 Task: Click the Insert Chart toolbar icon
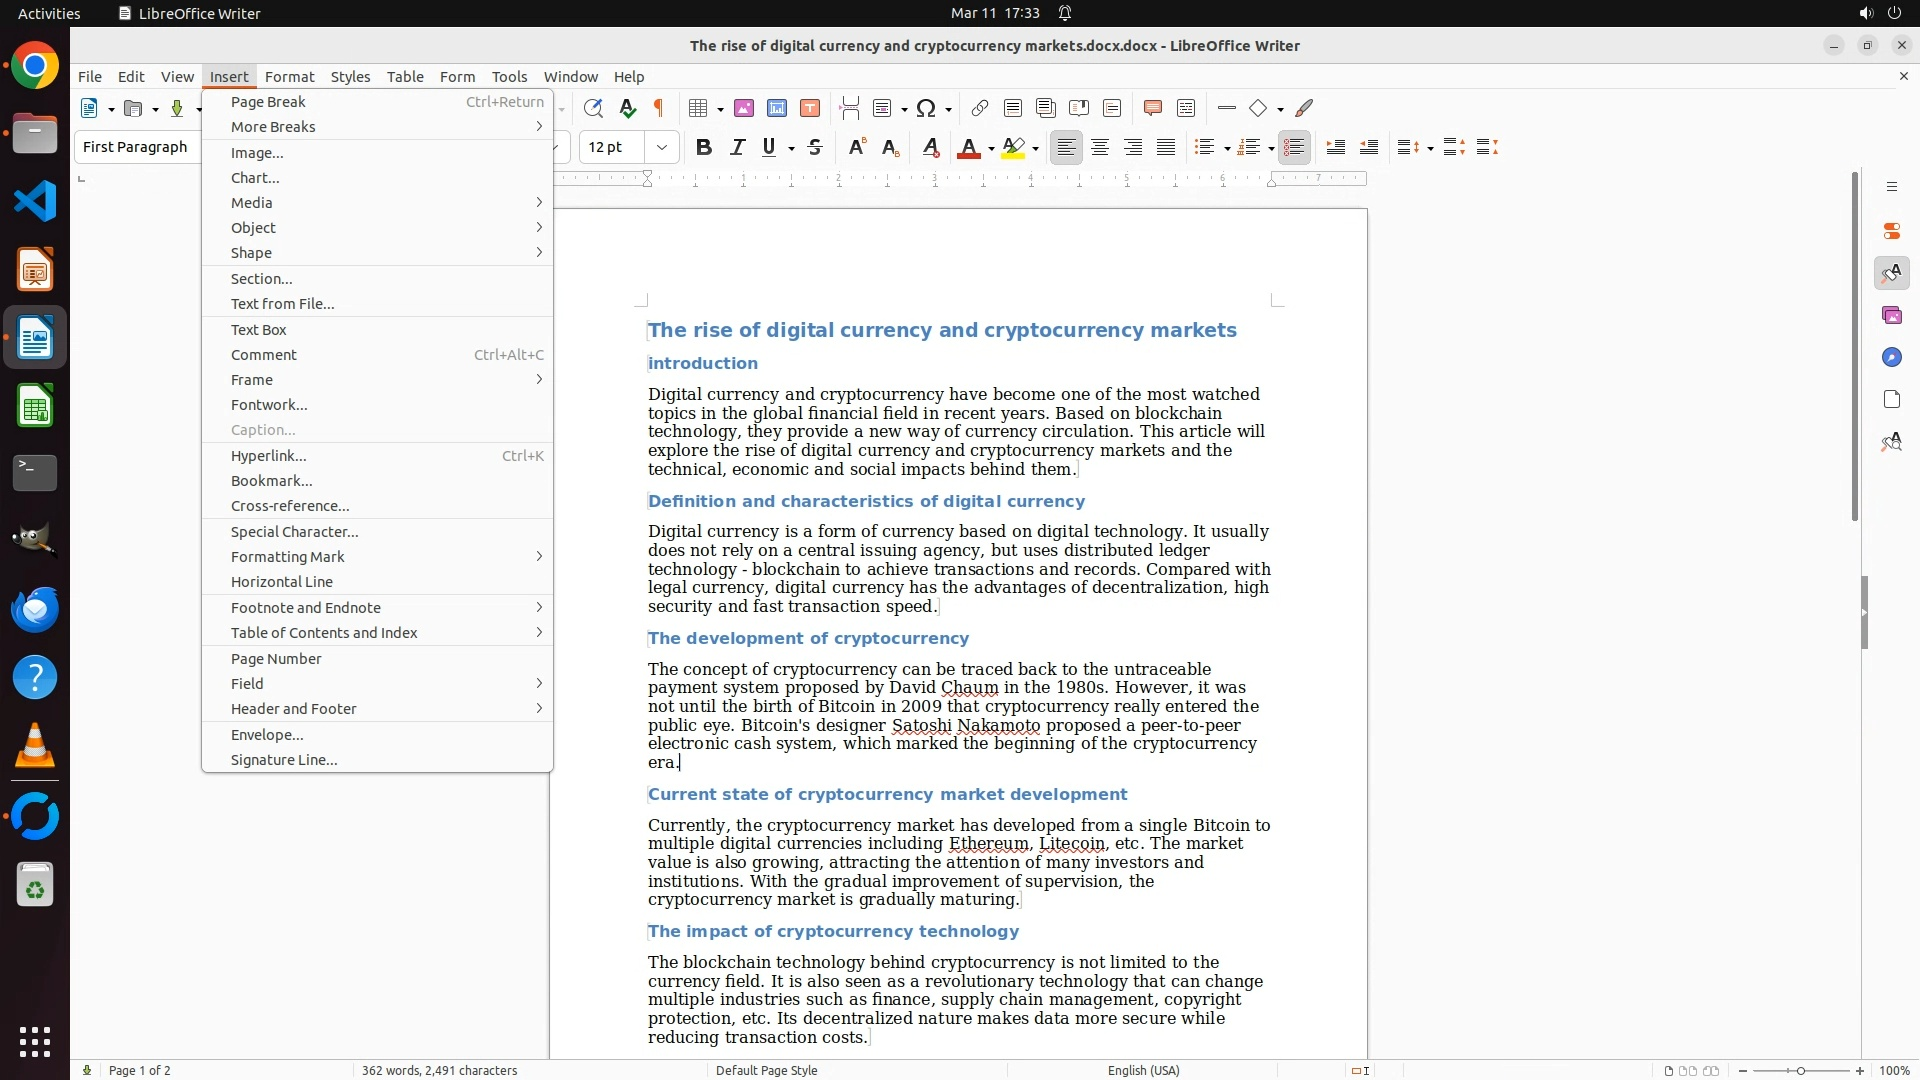point(777,108)
